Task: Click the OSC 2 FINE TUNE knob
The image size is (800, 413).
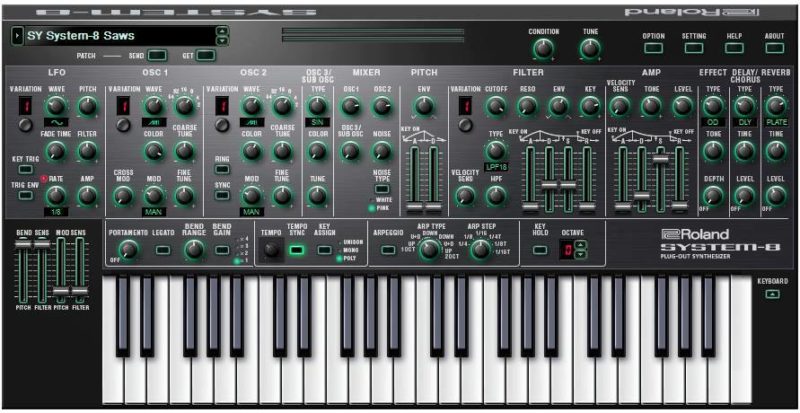Action: 282,196
